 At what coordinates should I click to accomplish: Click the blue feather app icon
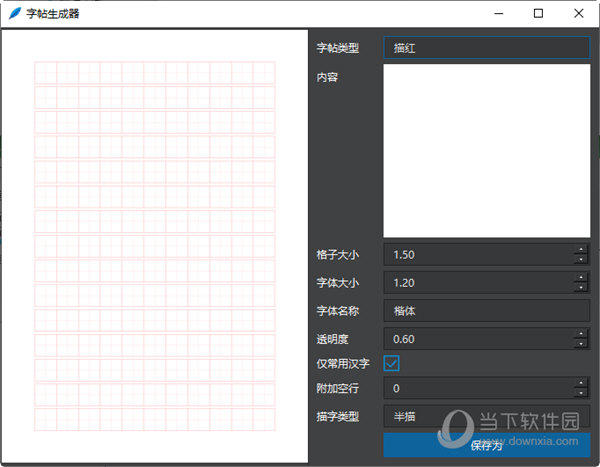[x=15, y=13]
